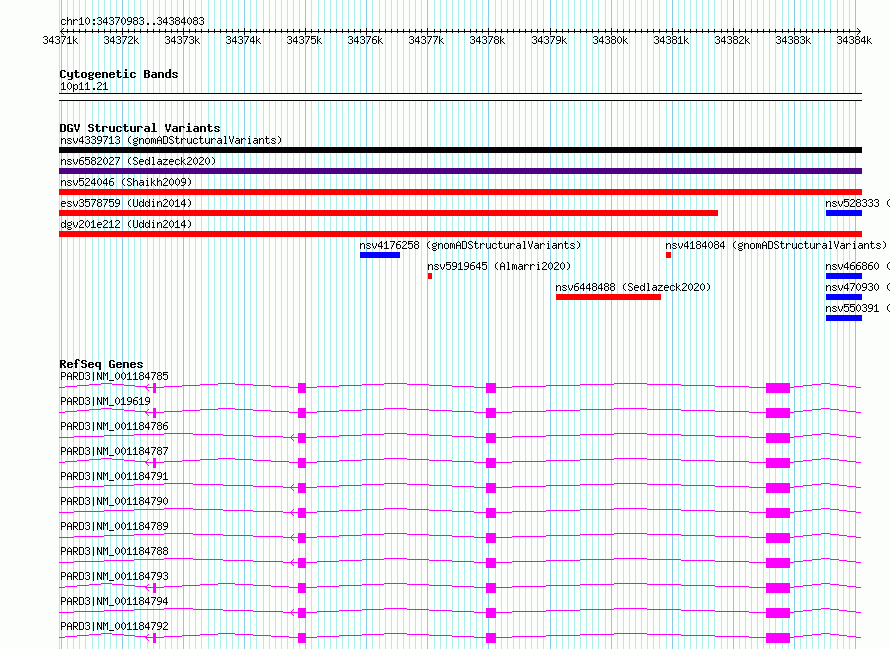Open variant nsv5919645 Almarri2020 label

pyautogui.click(x=499, y=266)
